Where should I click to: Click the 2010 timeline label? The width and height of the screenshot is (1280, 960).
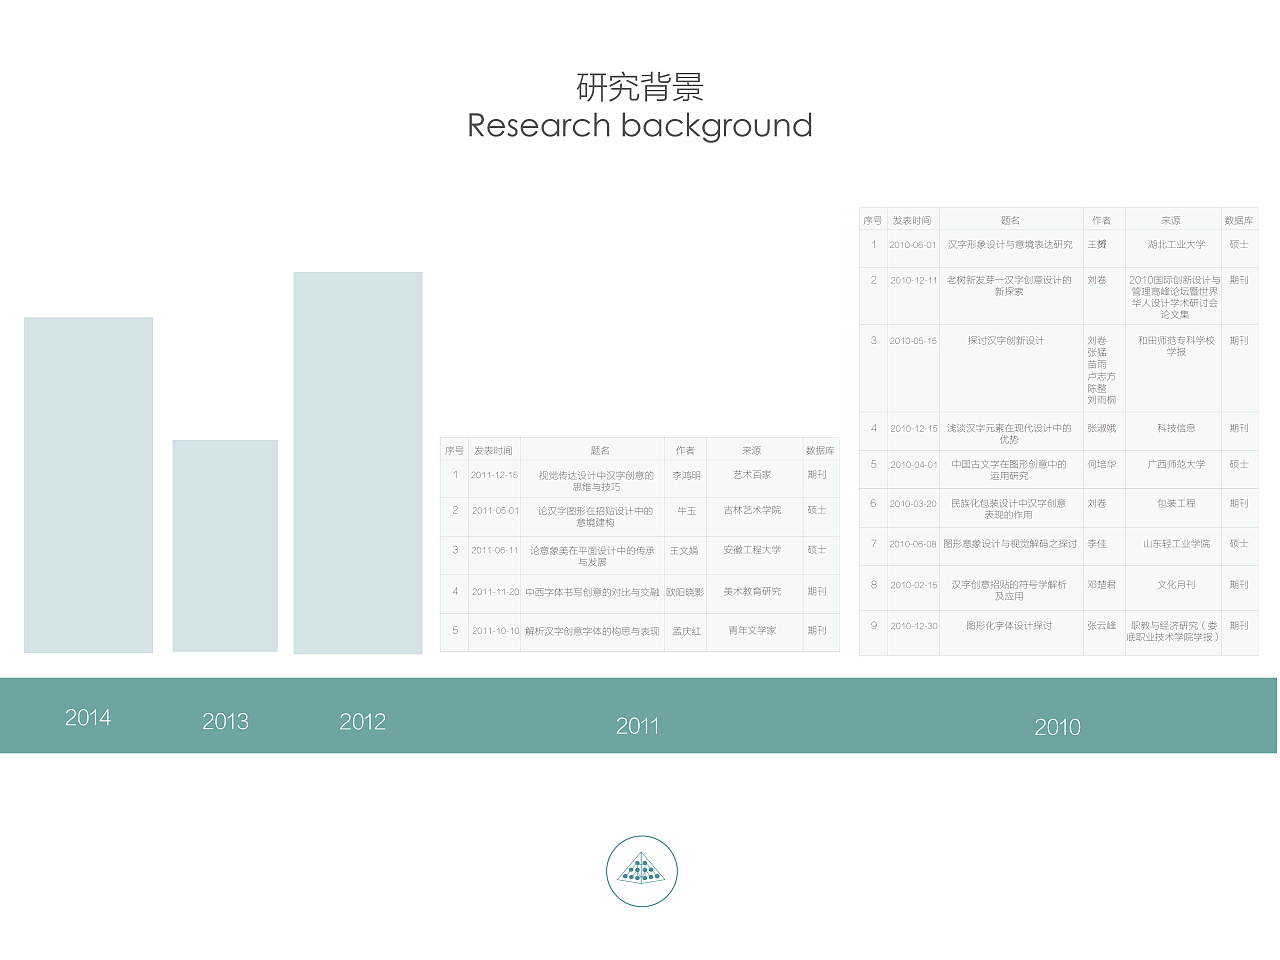pos(1057,727)
